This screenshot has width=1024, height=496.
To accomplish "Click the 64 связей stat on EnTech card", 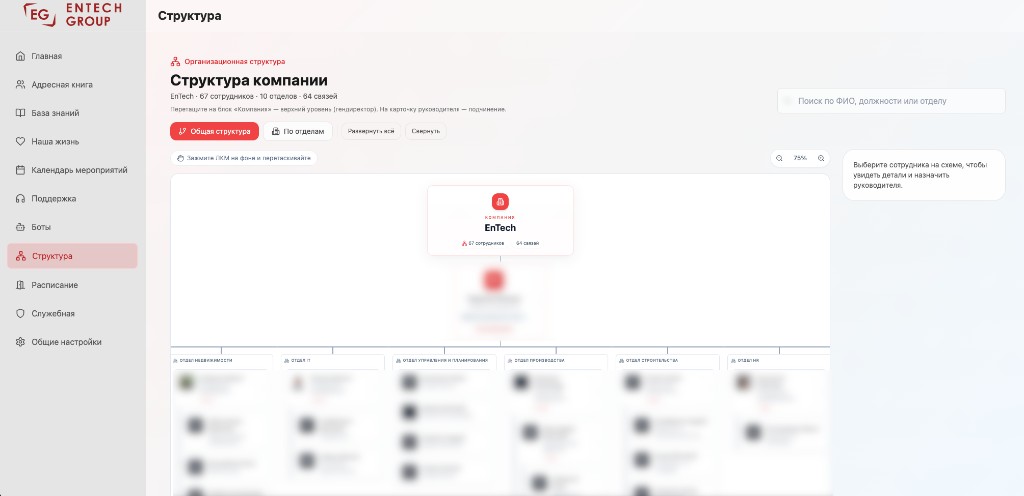I will (528, 243).
